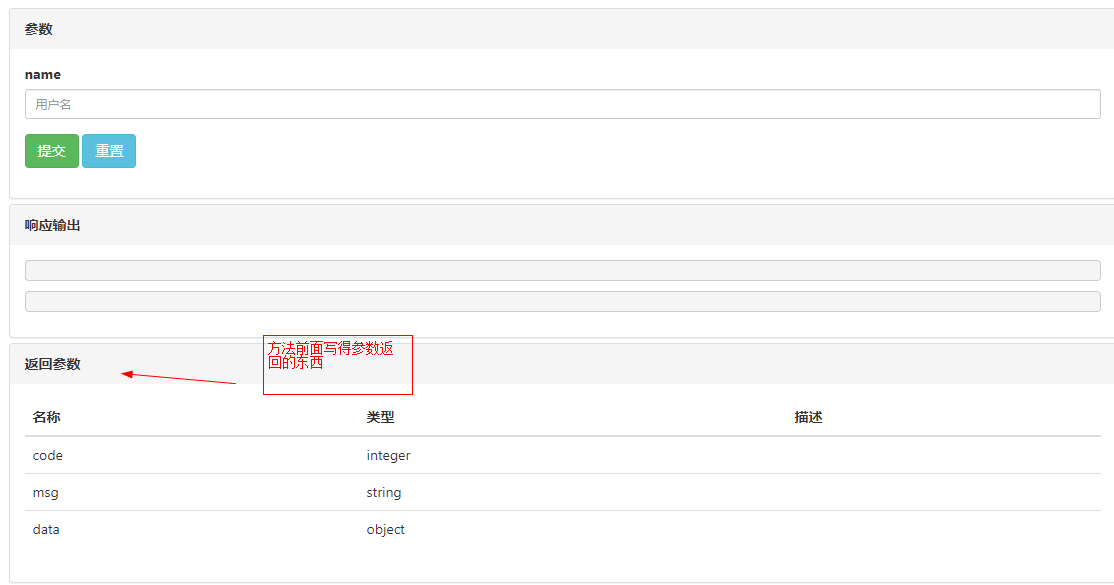This screenshot has width=1114, height=585.
Task: Open the string type link
Action: [x=385, y=492]
